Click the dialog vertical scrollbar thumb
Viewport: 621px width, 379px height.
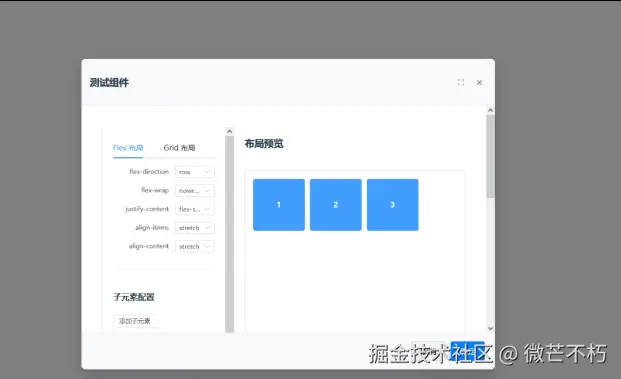pos(490,156)
